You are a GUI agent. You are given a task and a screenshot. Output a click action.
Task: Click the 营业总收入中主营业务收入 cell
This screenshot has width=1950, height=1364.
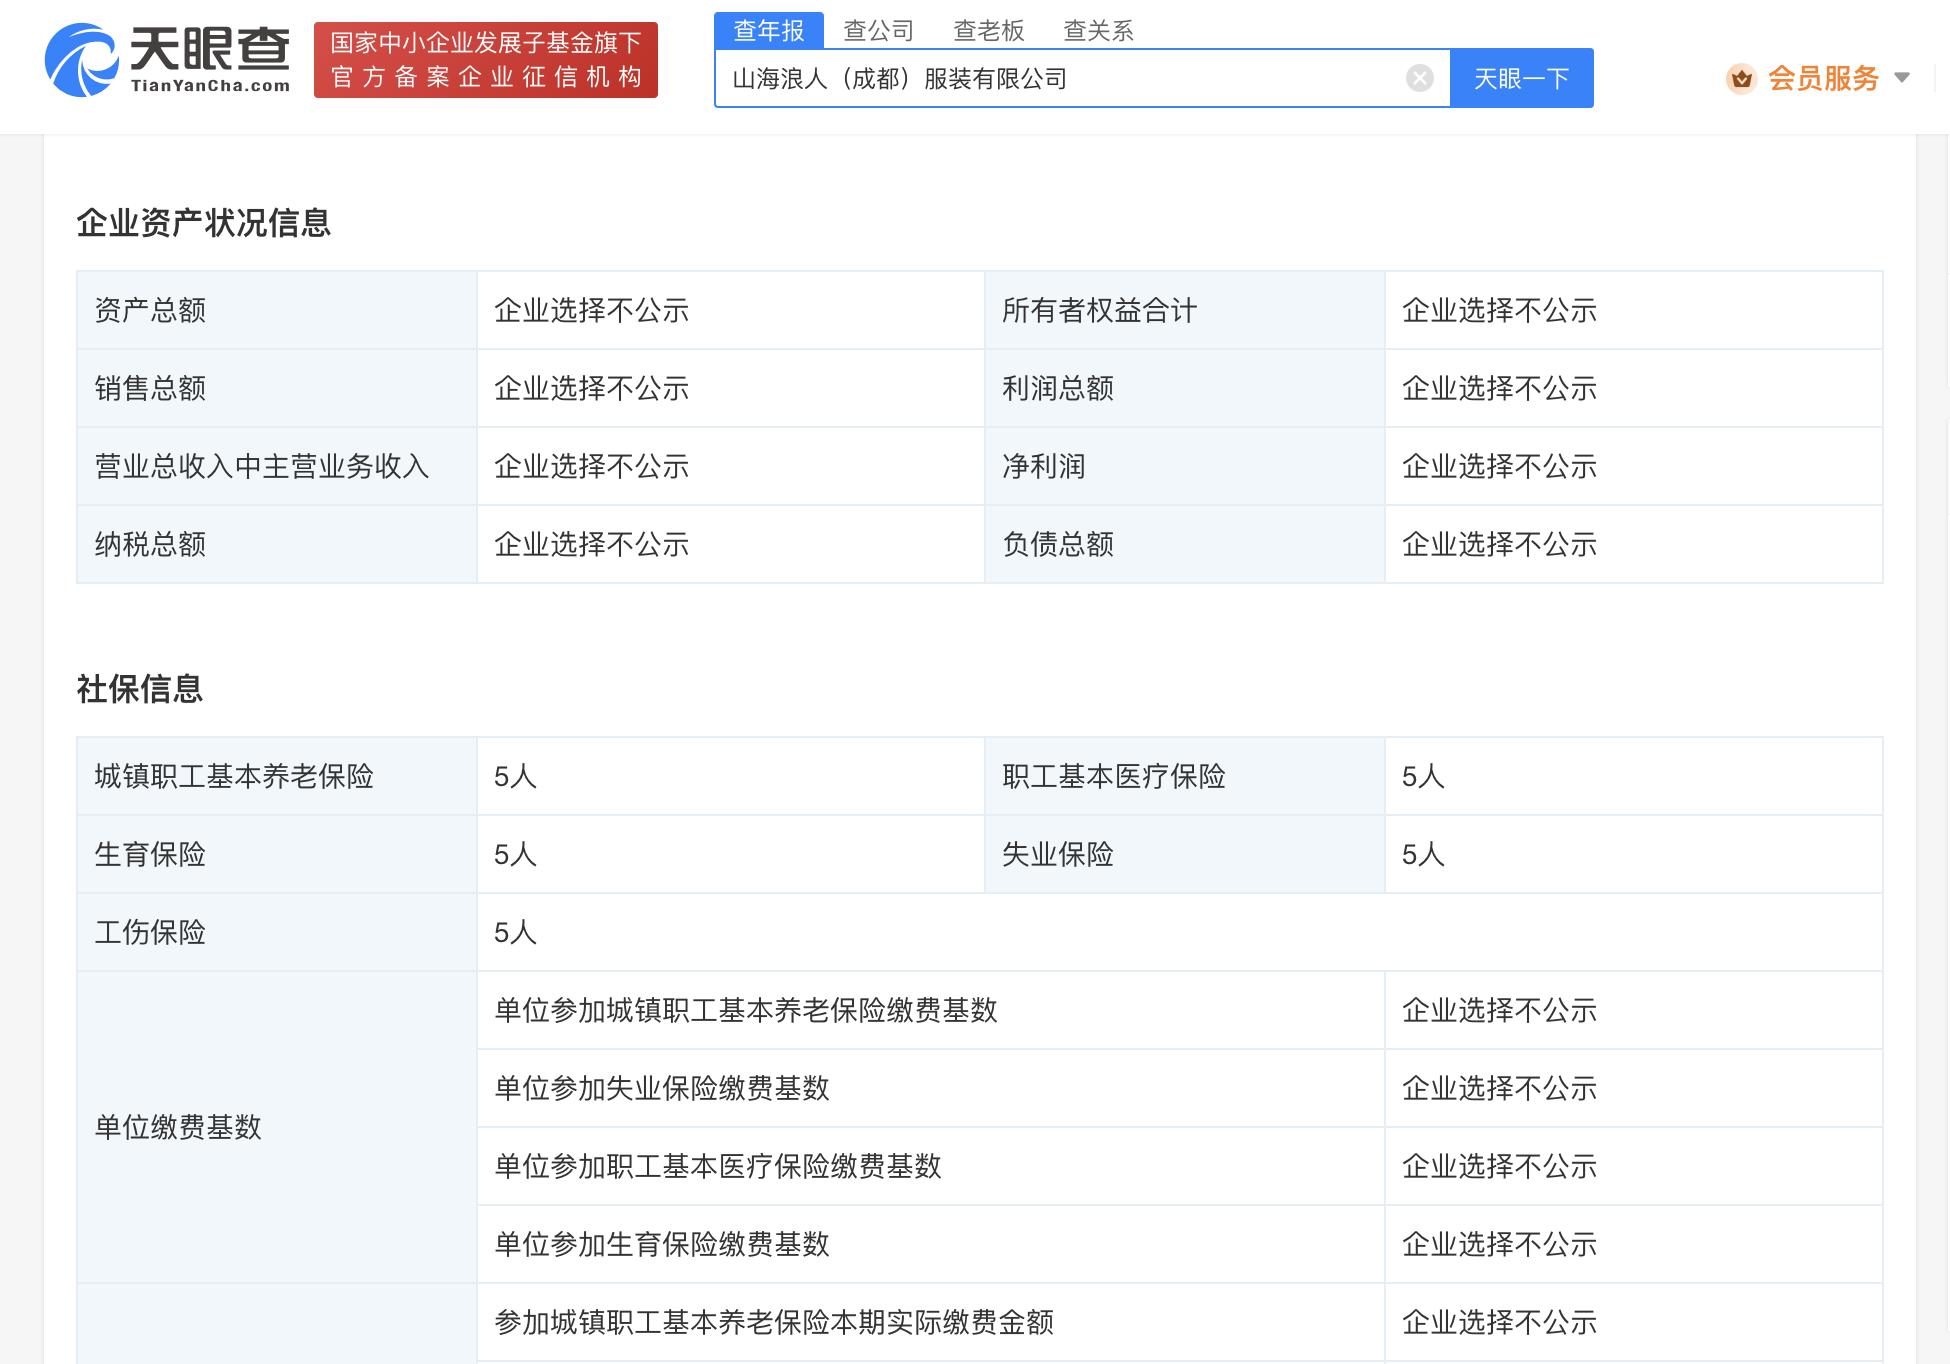point(277,466)
